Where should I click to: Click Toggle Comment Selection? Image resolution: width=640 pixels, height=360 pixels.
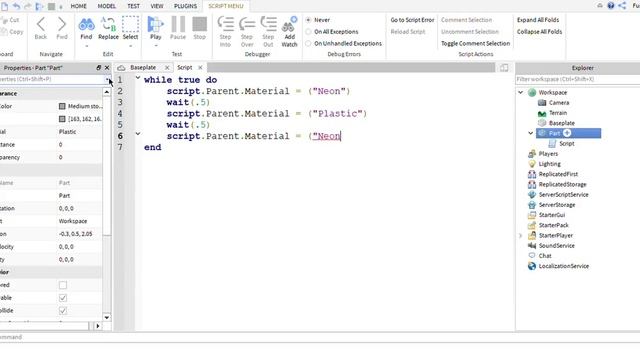point(476,43)
